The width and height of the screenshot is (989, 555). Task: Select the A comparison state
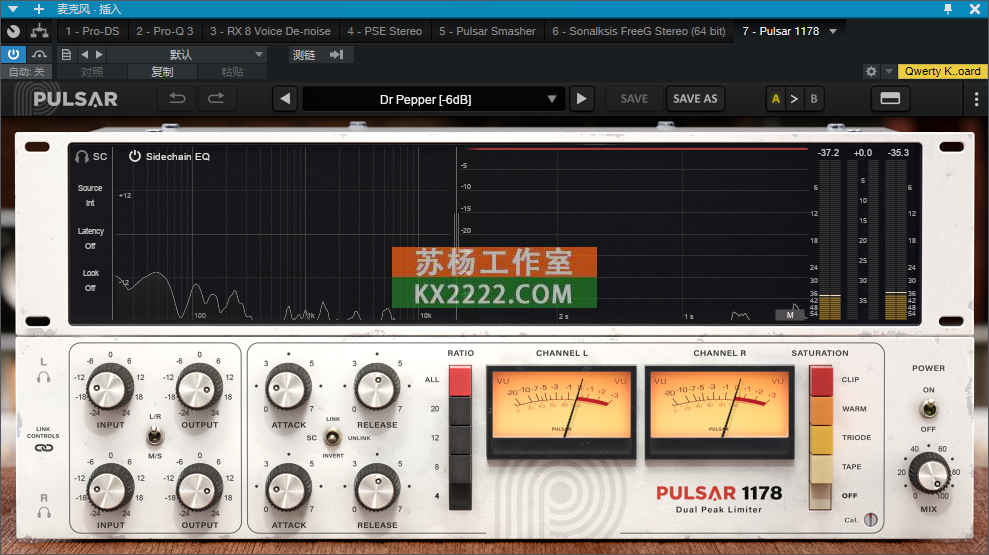point(776,99)
